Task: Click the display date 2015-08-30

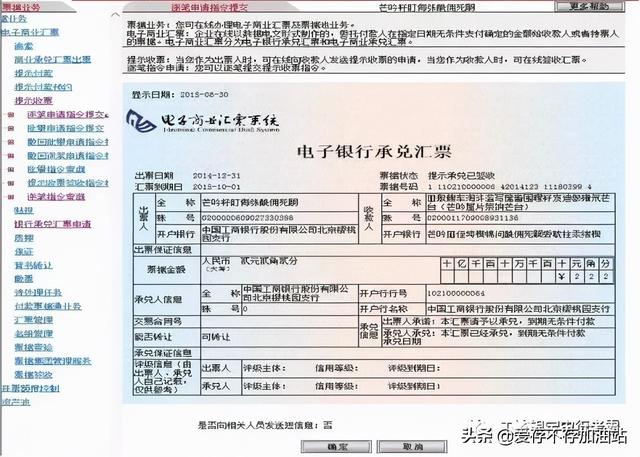Action: coord(204,95)
